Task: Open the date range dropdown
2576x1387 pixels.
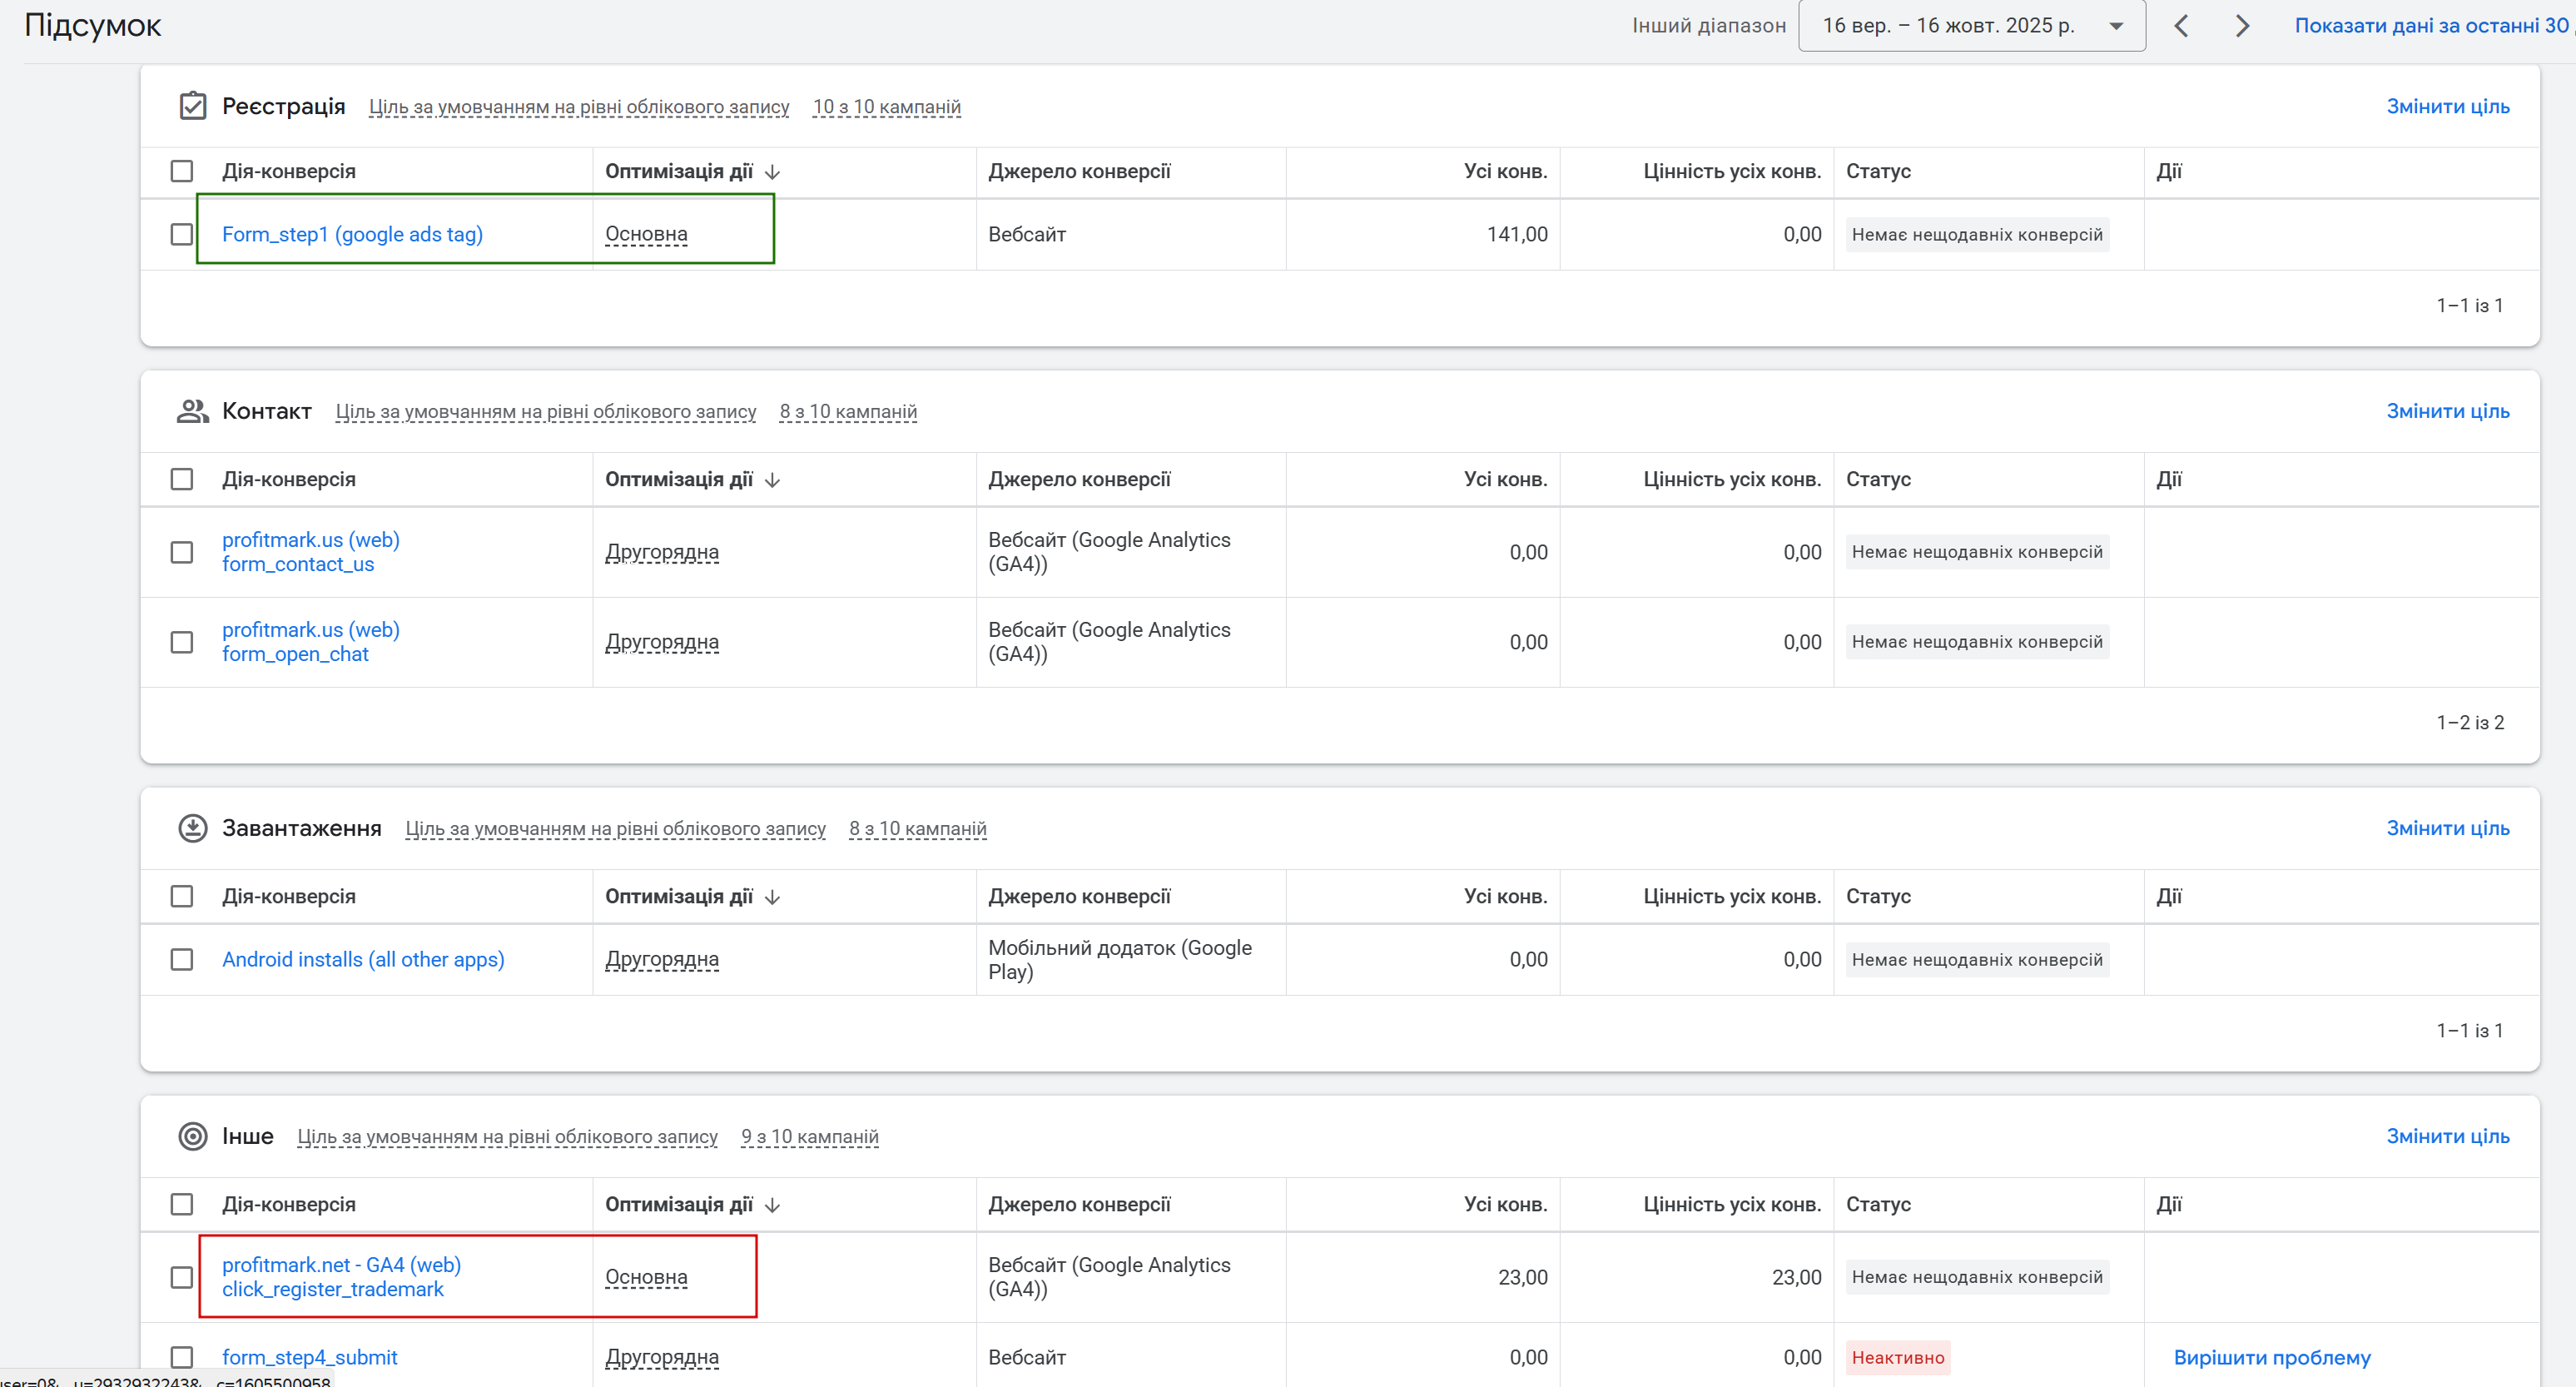Action: [1970, 26]
